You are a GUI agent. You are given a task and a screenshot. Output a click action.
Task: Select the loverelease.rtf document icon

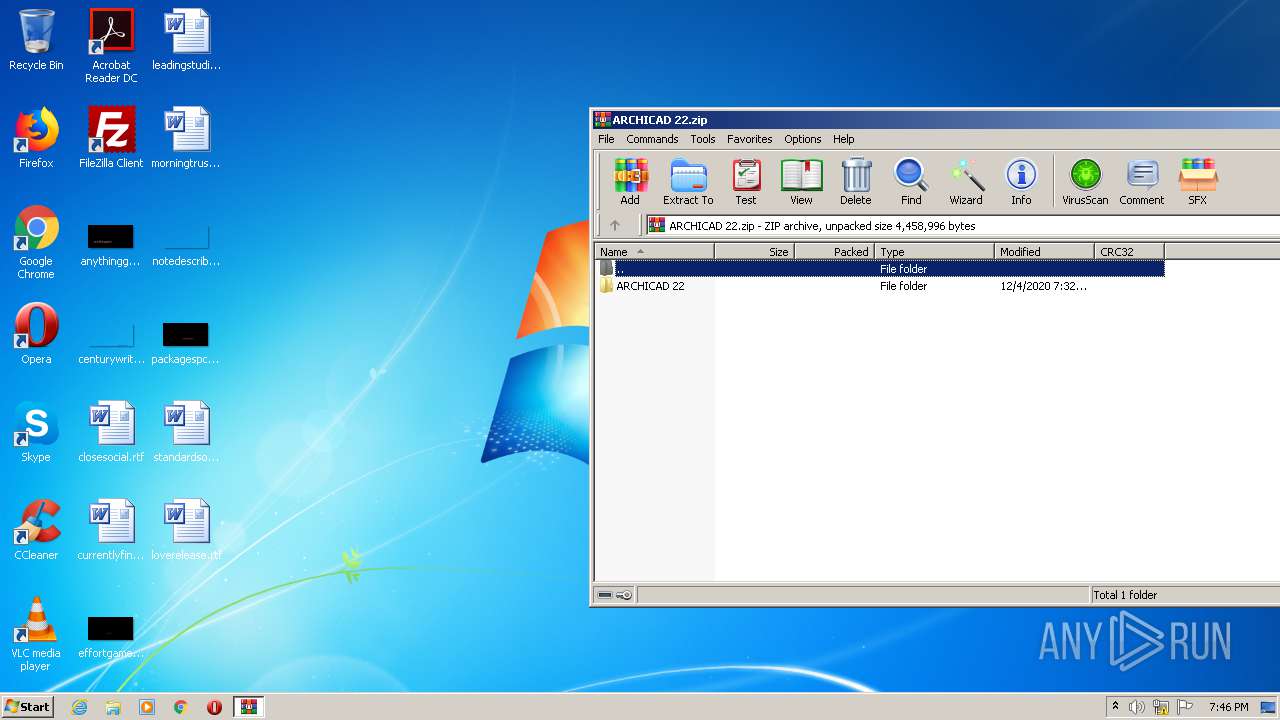[186, 530]
